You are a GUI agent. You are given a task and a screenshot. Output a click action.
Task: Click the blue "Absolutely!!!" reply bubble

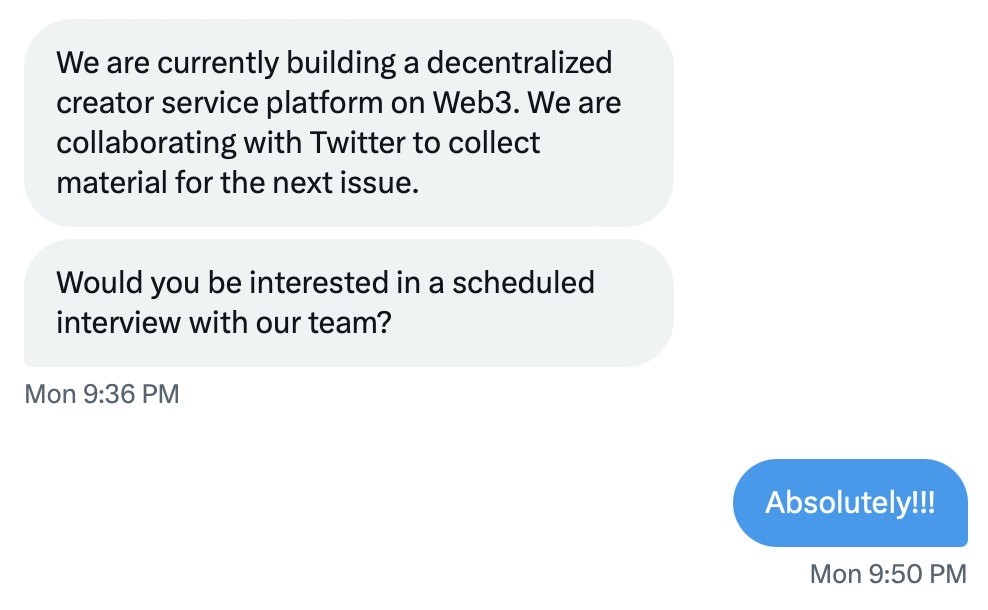(x=850, y=502)
